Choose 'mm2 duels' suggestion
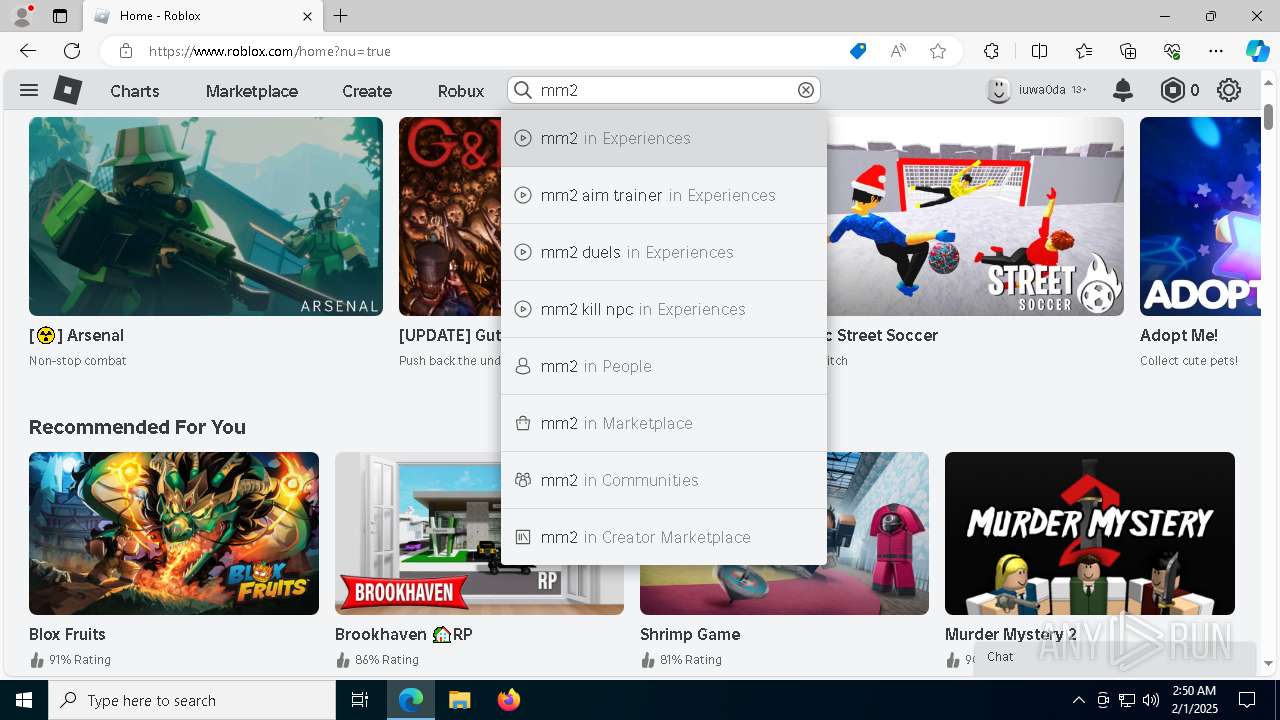This screenshot has width=1280, height=720. tap(664, 252)
